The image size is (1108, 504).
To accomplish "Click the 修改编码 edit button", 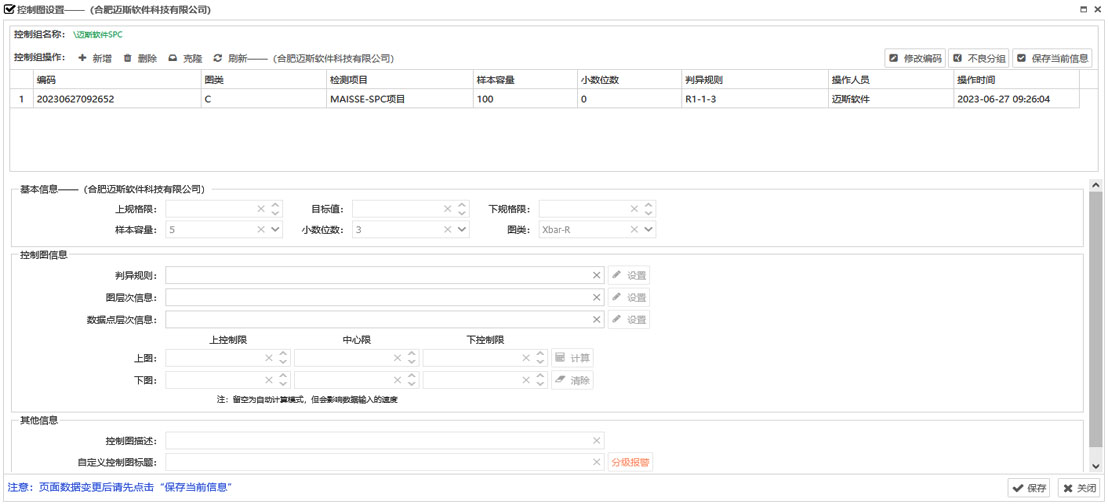I will tap(914, 58).
